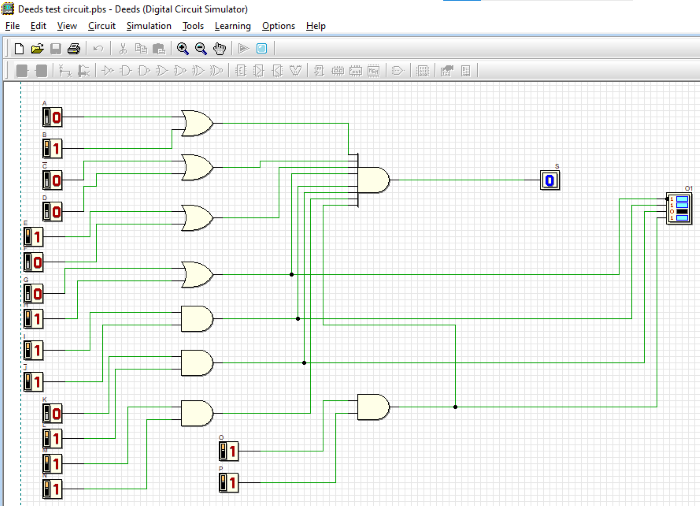This screenshot has width=700, height=506.
Task: Start simulation with play arrow icon
Action: 243,48
